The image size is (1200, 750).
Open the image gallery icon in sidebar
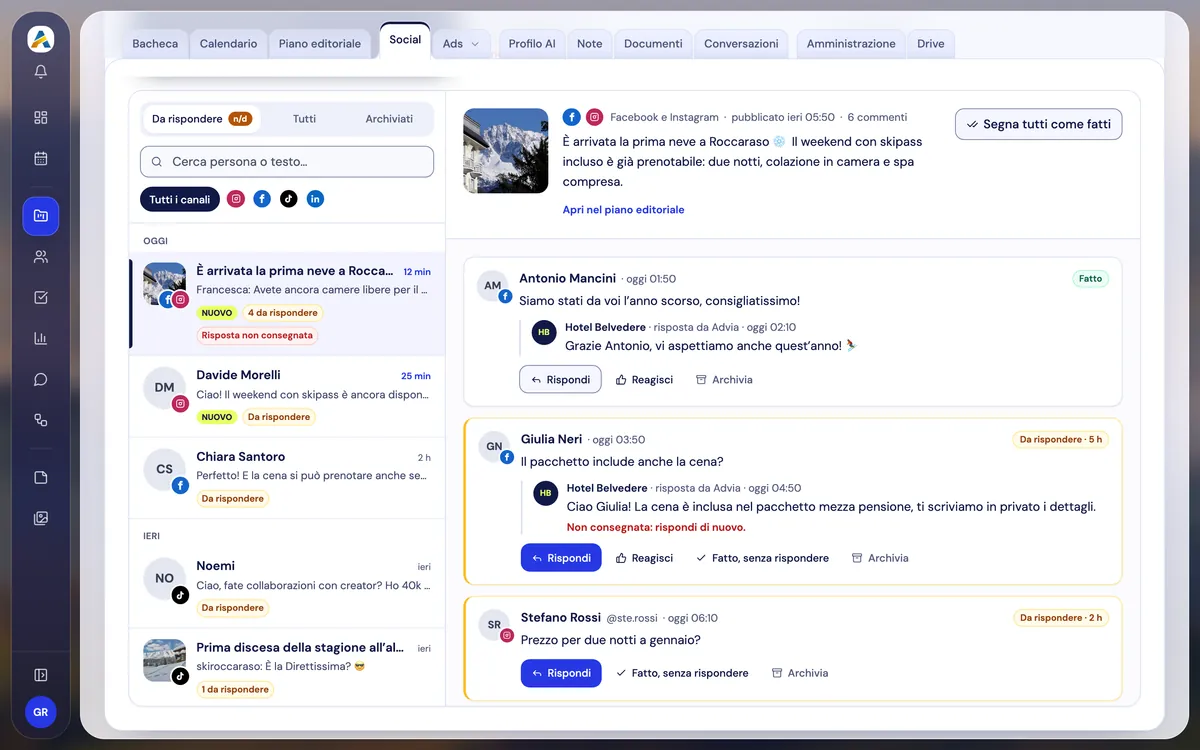click(x=41, y=518)
